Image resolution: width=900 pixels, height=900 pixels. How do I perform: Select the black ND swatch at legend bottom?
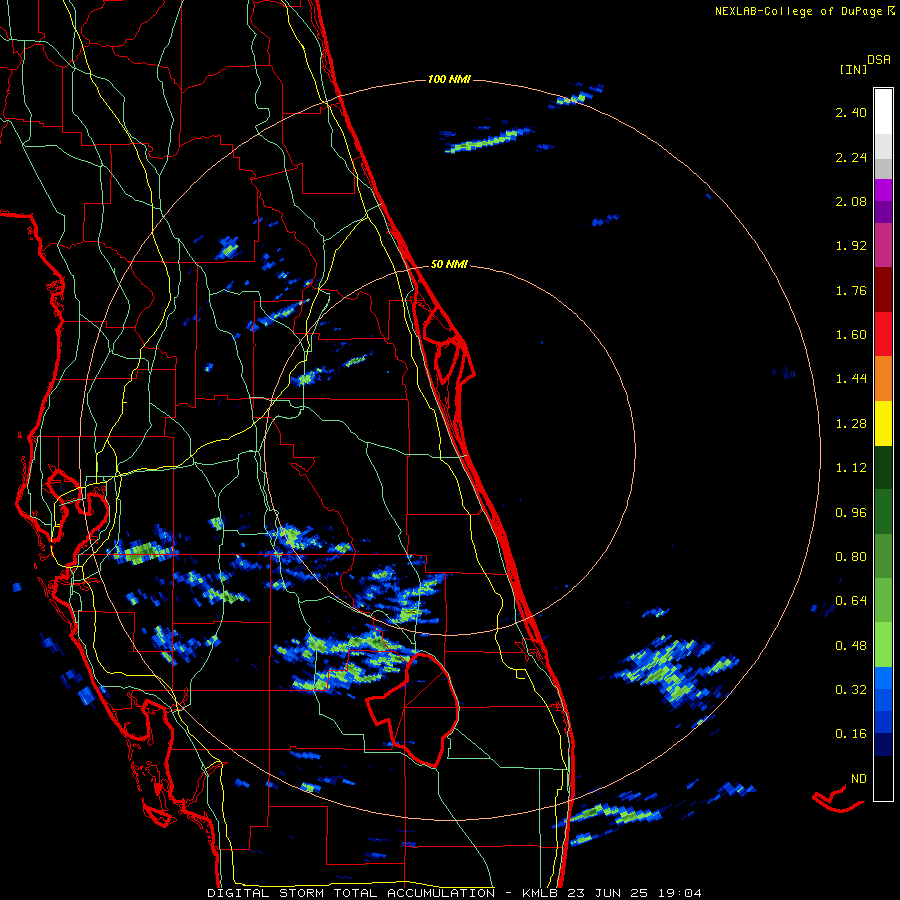[x=883, y=778]
